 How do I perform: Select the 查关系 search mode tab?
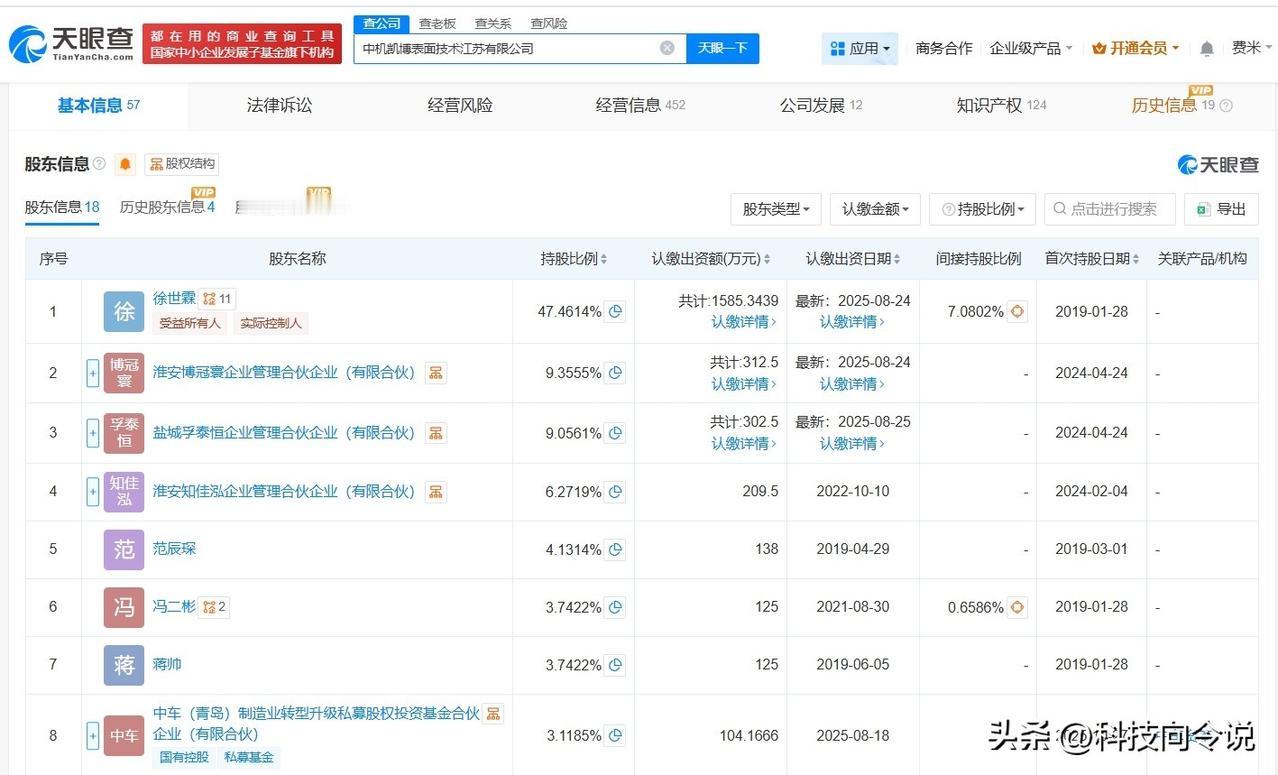coord(493,23)
